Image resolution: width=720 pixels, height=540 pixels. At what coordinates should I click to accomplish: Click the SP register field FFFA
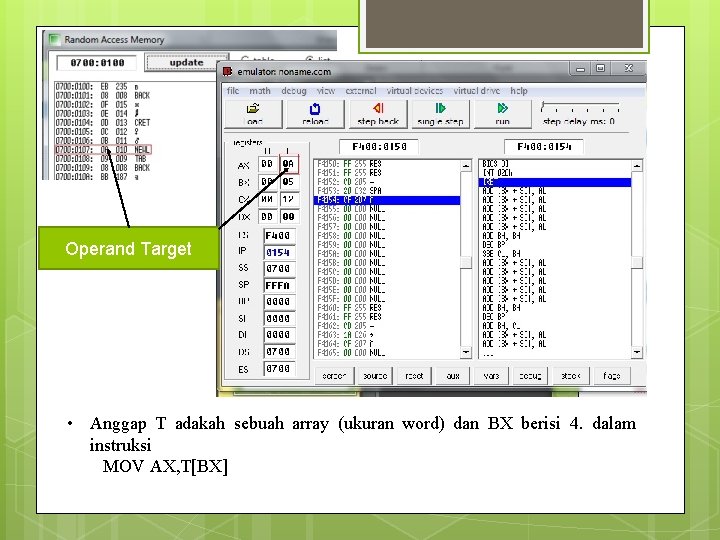[x=279, y=285]
